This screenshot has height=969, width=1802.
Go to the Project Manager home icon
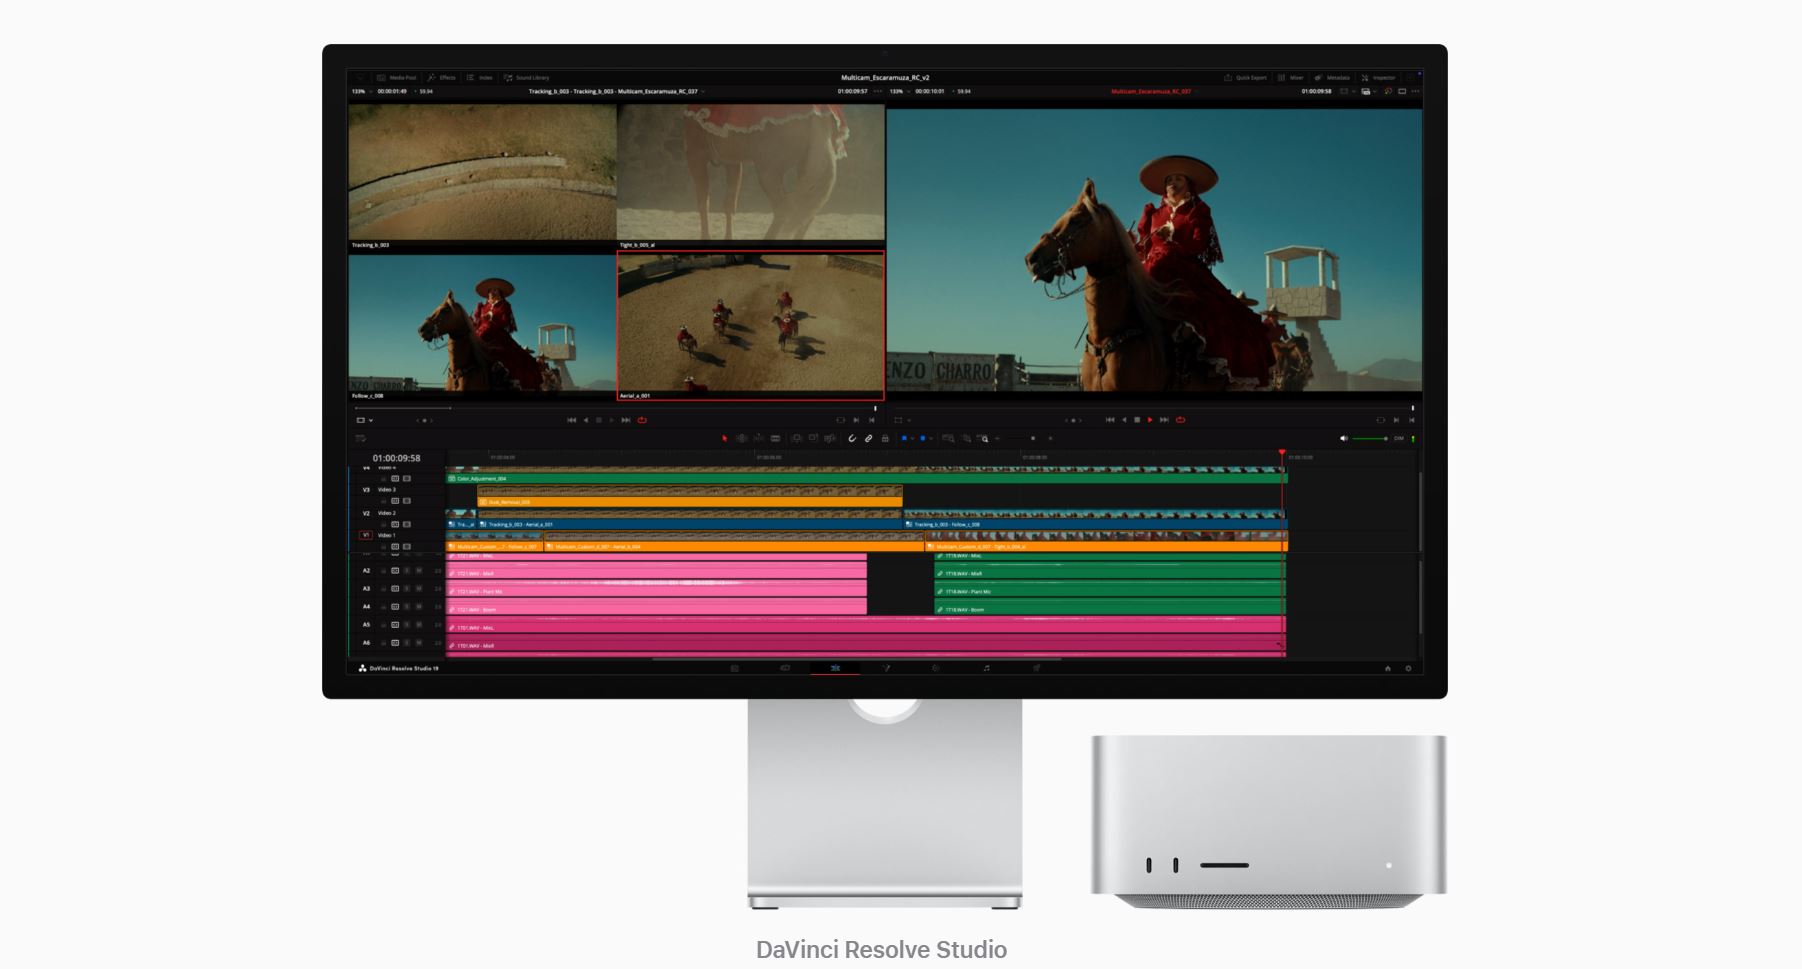(x=1387, y=668)
